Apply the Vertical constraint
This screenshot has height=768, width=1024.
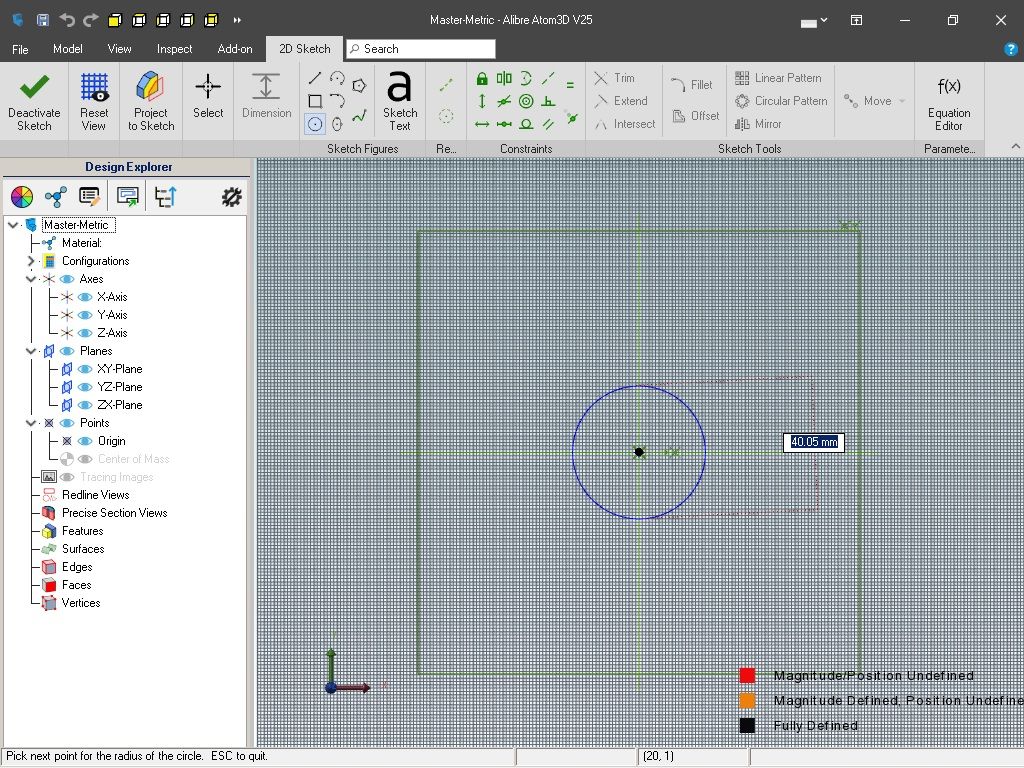(x=482, y=101)
